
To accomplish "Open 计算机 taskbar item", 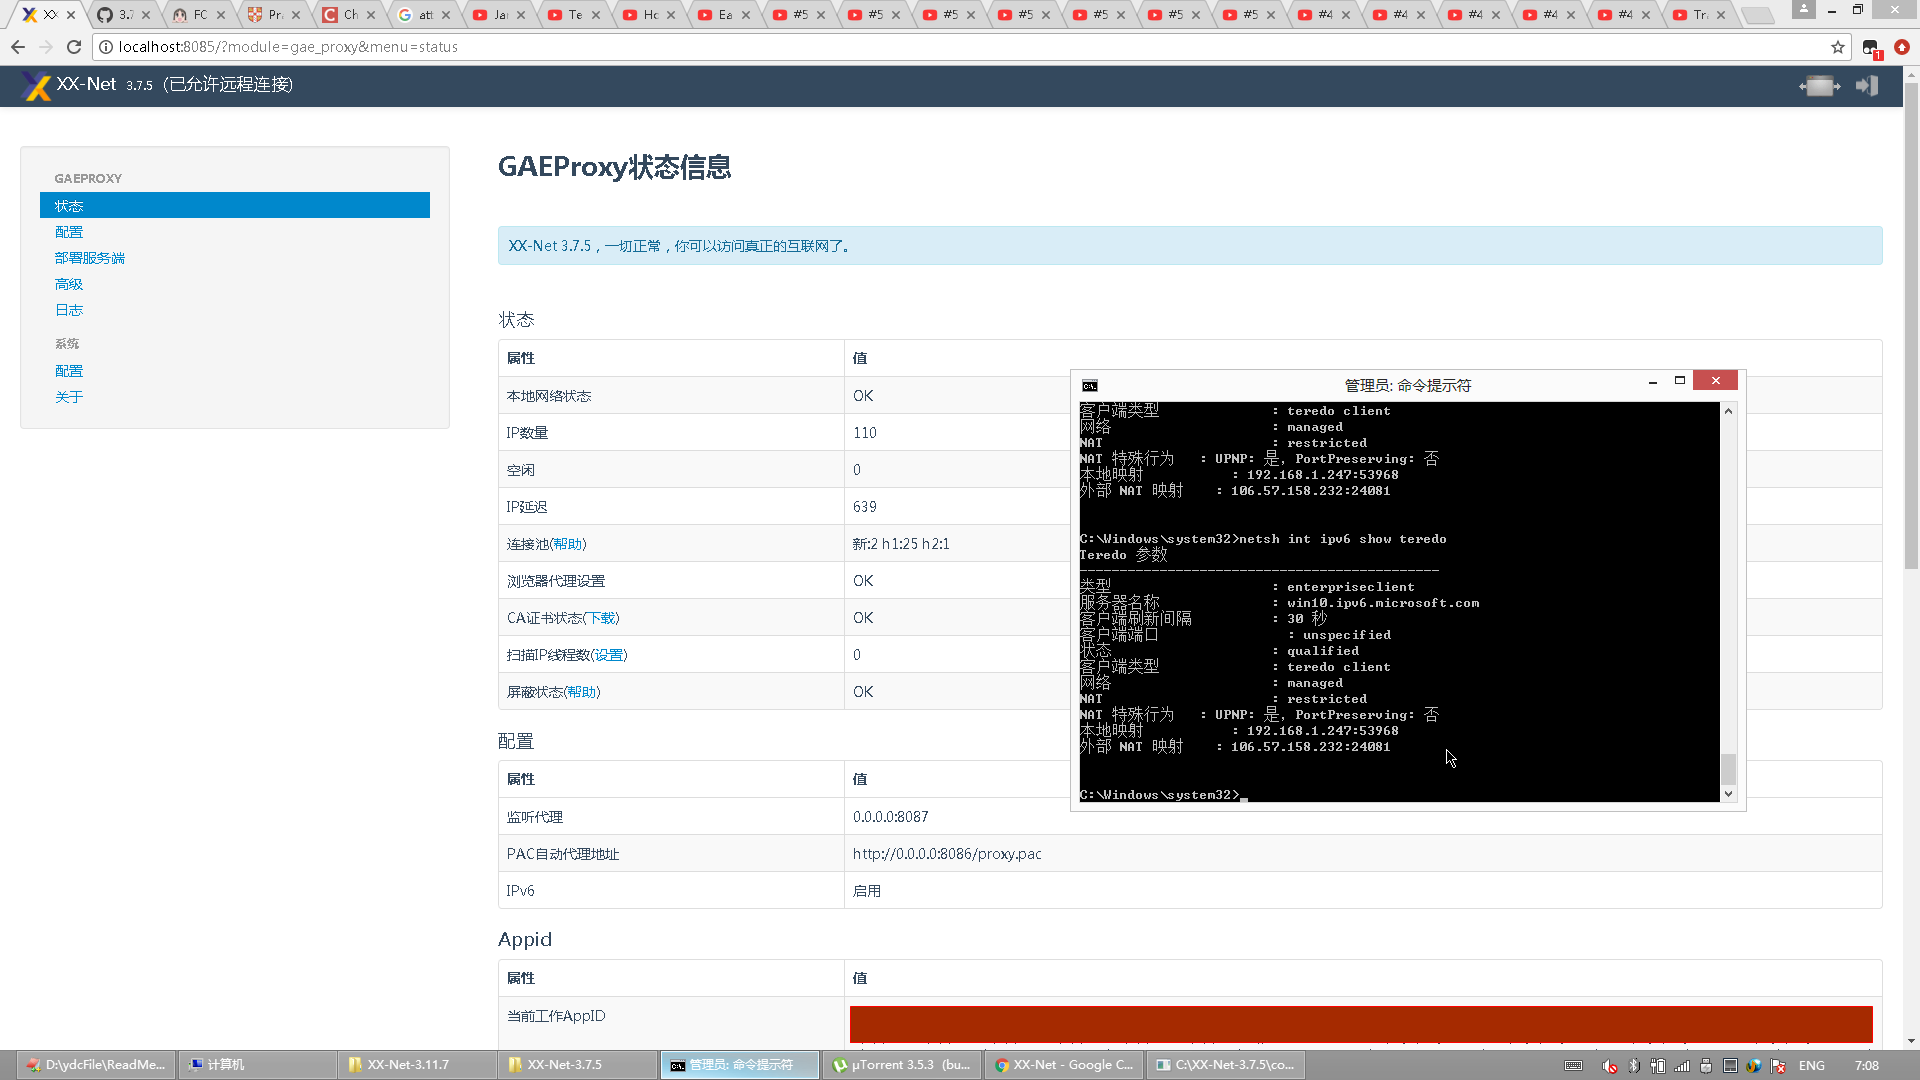I will pos(257,1065).
